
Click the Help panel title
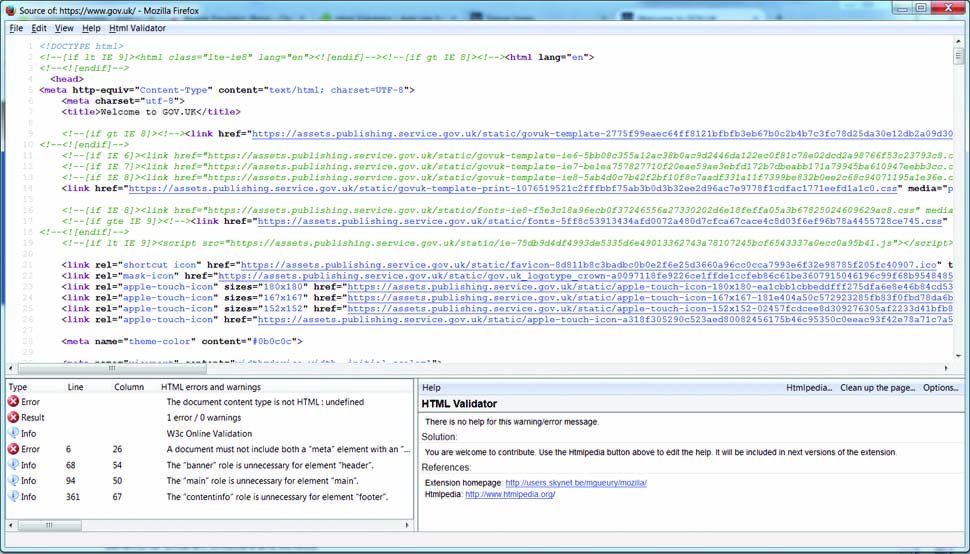coord(431,388)
